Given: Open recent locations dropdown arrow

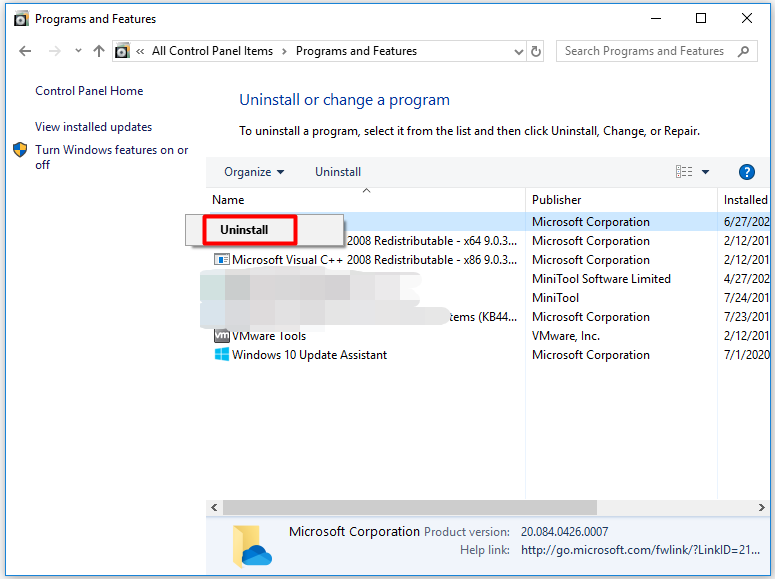Looking at the screenshot, I should pyautogui.click(x=77, y=51).
